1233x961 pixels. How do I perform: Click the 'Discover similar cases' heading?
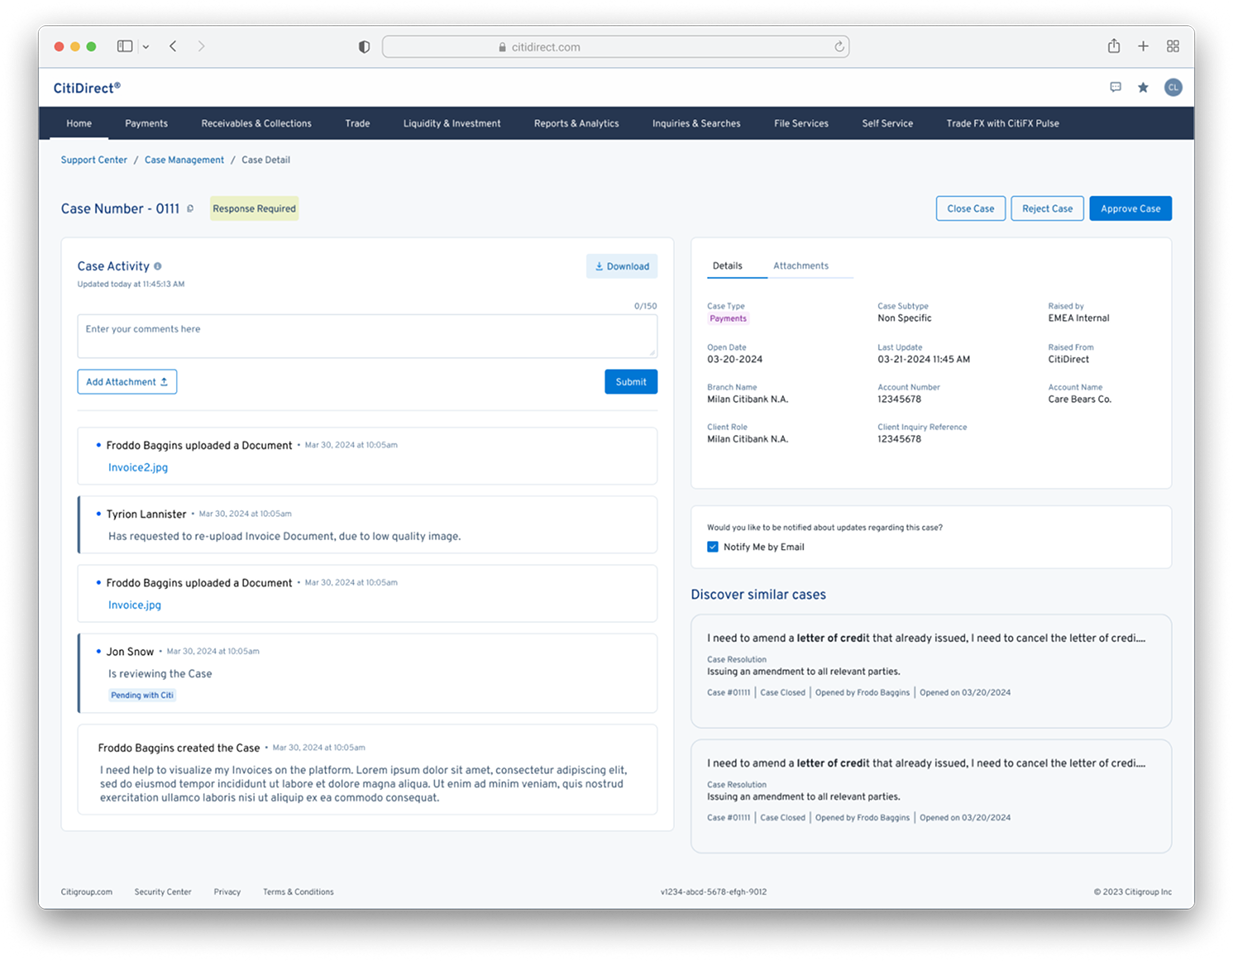coord(758,594)
